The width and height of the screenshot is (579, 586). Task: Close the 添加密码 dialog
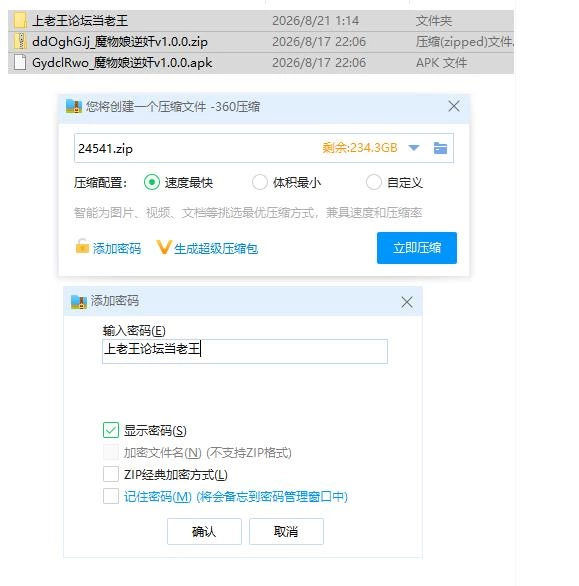pyautogui.click(x=407, y=302)
